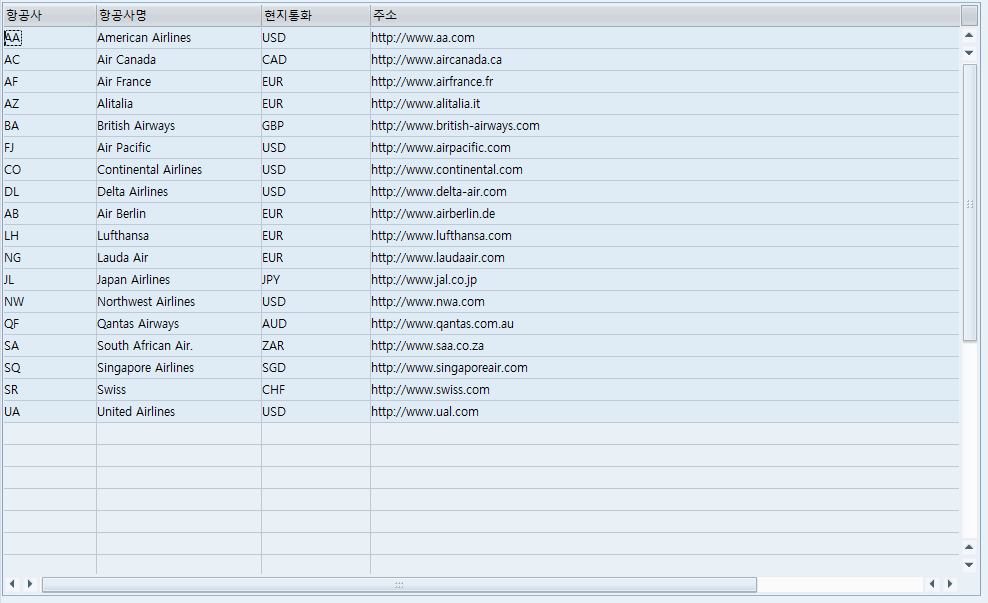Select the AB airline code cell
The image size is (988, 603).
pos(50,214)
